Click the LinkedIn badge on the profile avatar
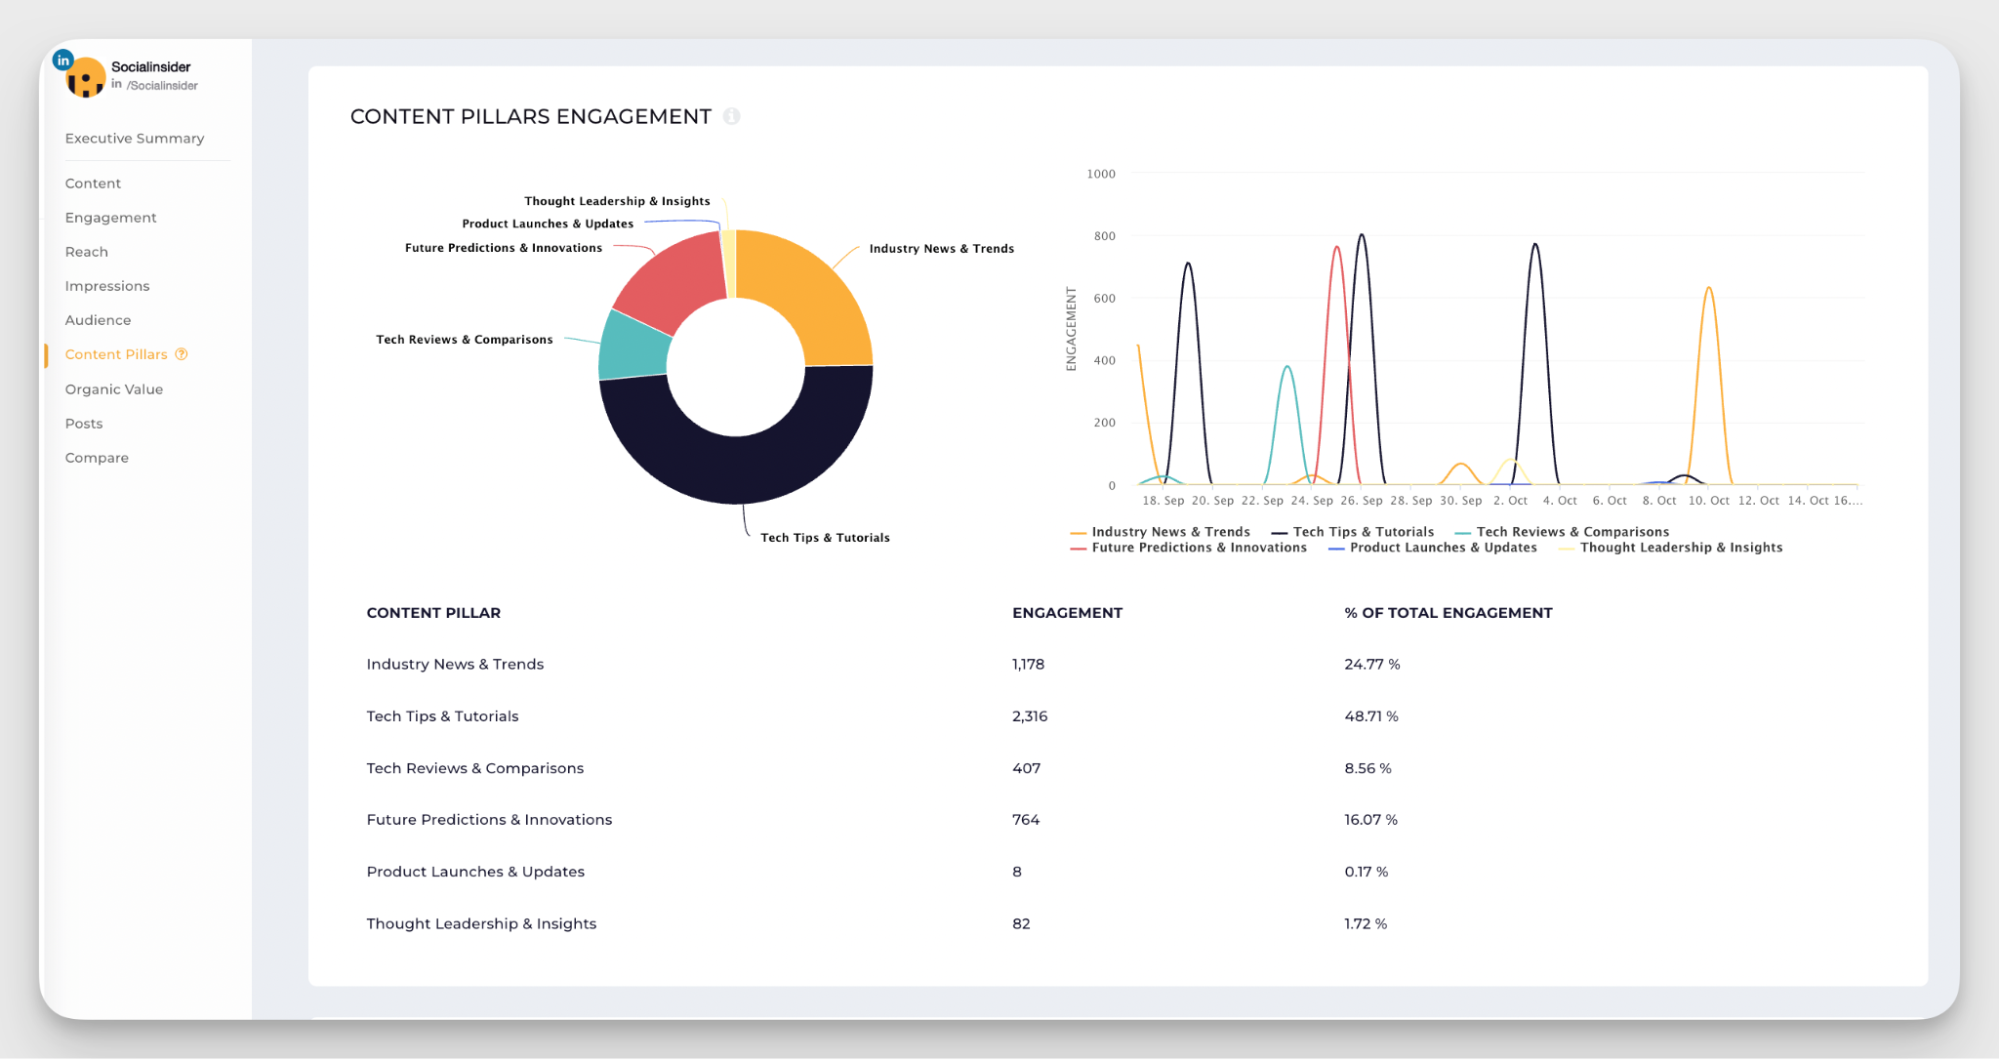Viewport: 1999px width, 1060px height. point(62,60)
